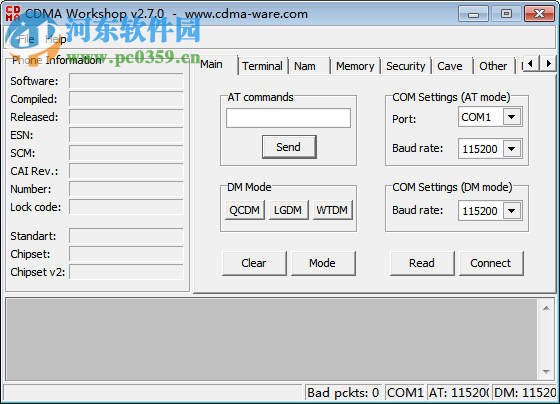Click the Released info field
The height and width of the screenshot is (404, 560).
click(x=126, y=117)
